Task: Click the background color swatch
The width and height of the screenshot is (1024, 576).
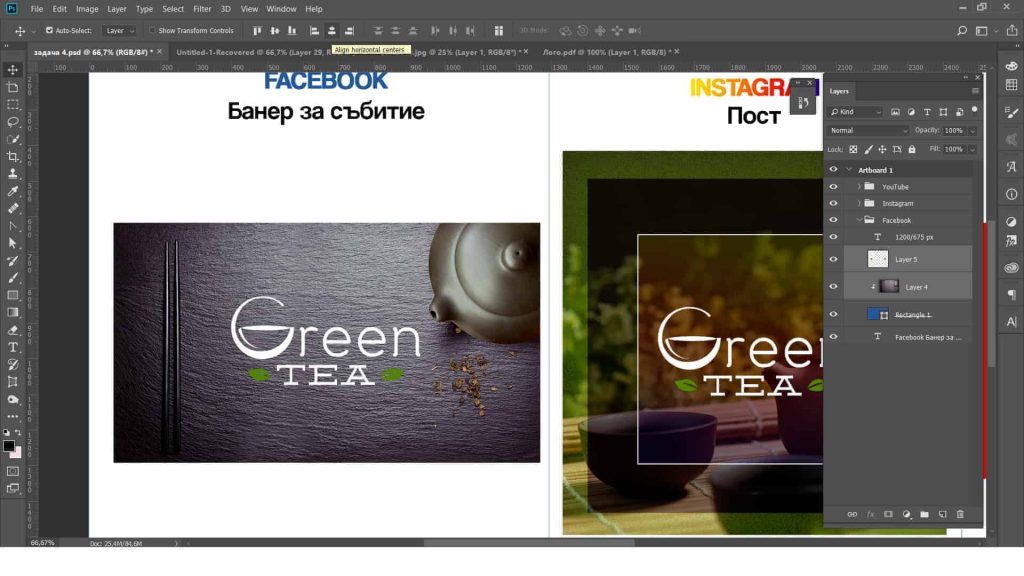Action: click(x=16, y=453)
